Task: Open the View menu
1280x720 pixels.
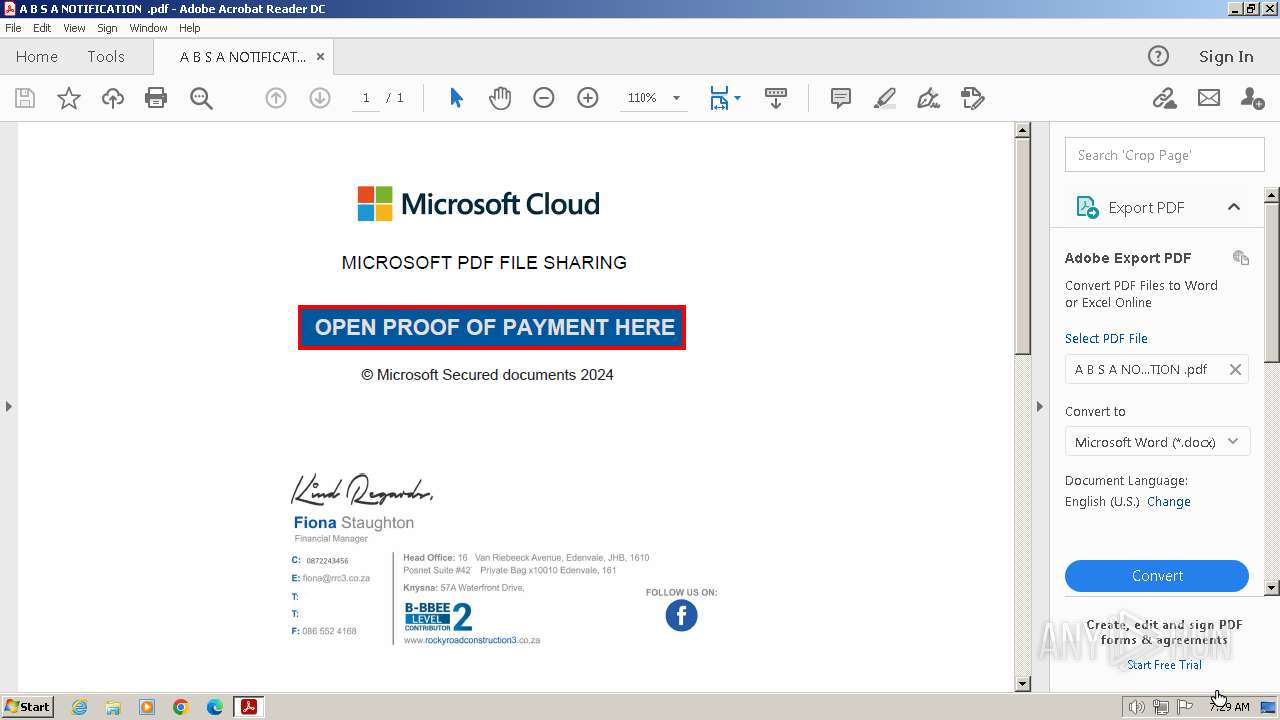Action: point(74,28)
